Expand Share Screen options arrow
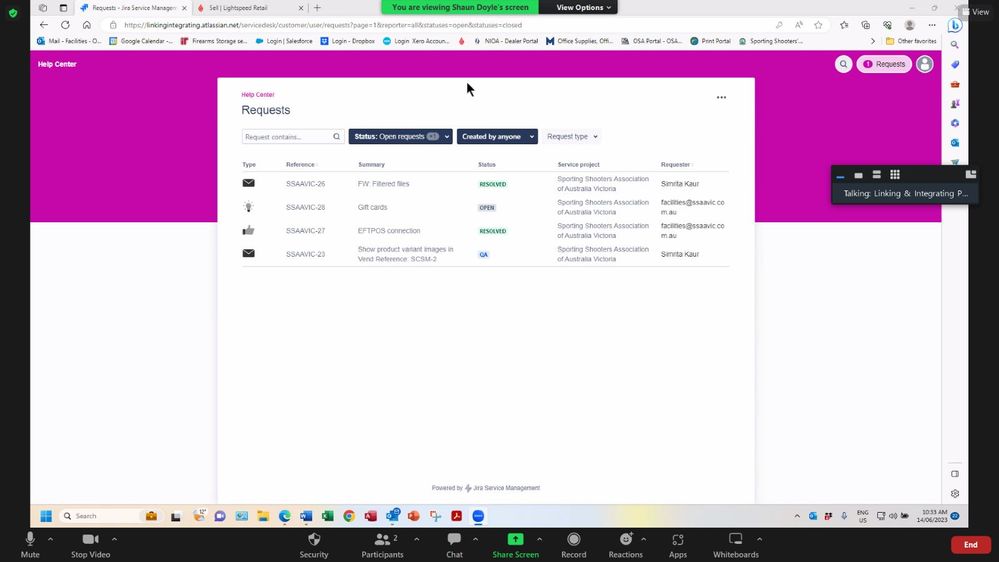The height and width of the screenshot is (562, 999). (x=539, y=539)
